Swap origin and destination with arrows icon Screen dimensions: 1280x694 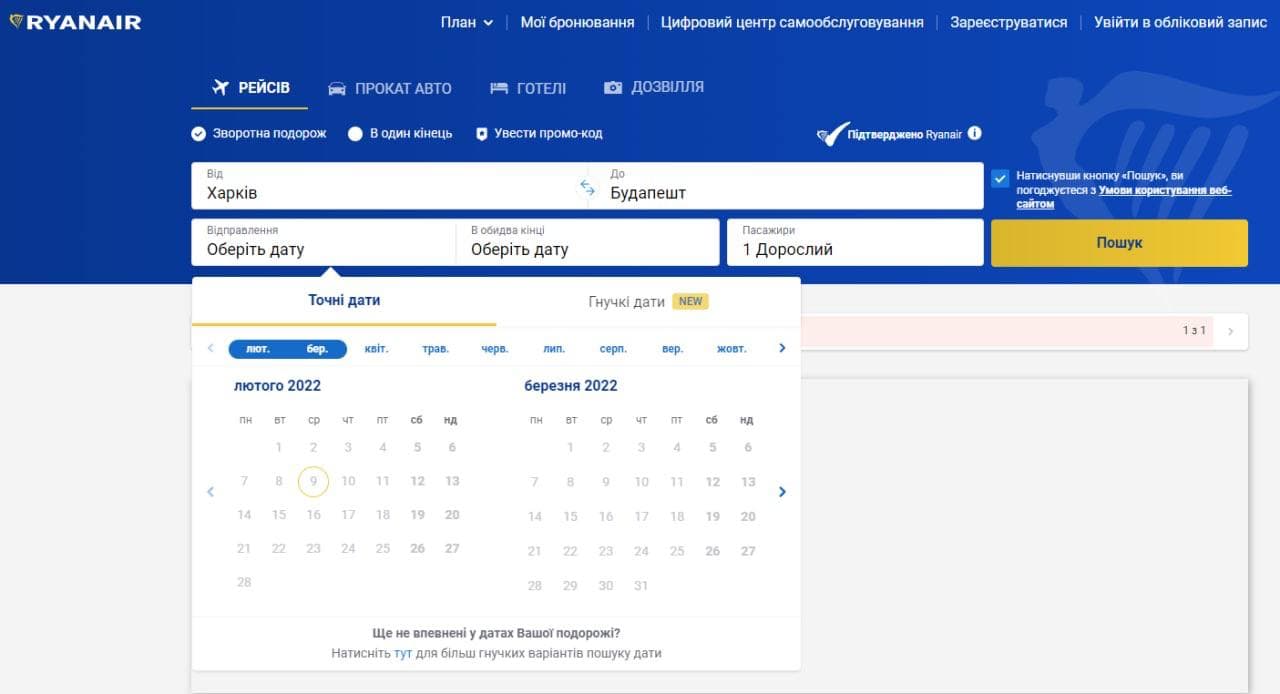point(587,186)
